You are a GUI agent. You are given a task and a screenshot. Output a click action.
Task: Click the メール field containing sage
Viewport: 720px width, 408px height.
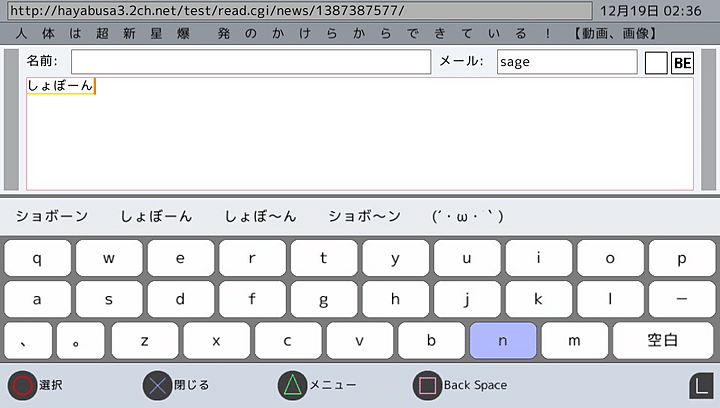coord(566,62)
